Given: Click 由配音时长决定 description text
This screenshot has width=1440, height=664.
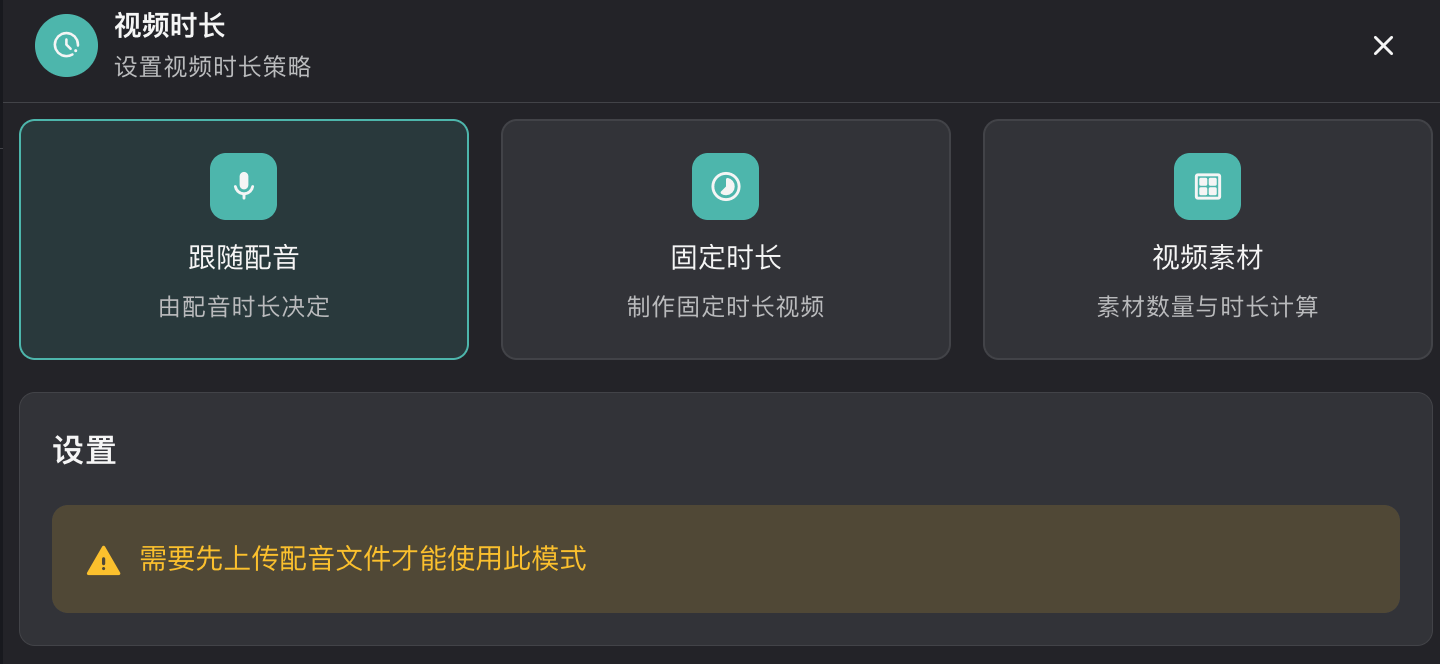Looking at the screenshot, I should pos(243,307).
